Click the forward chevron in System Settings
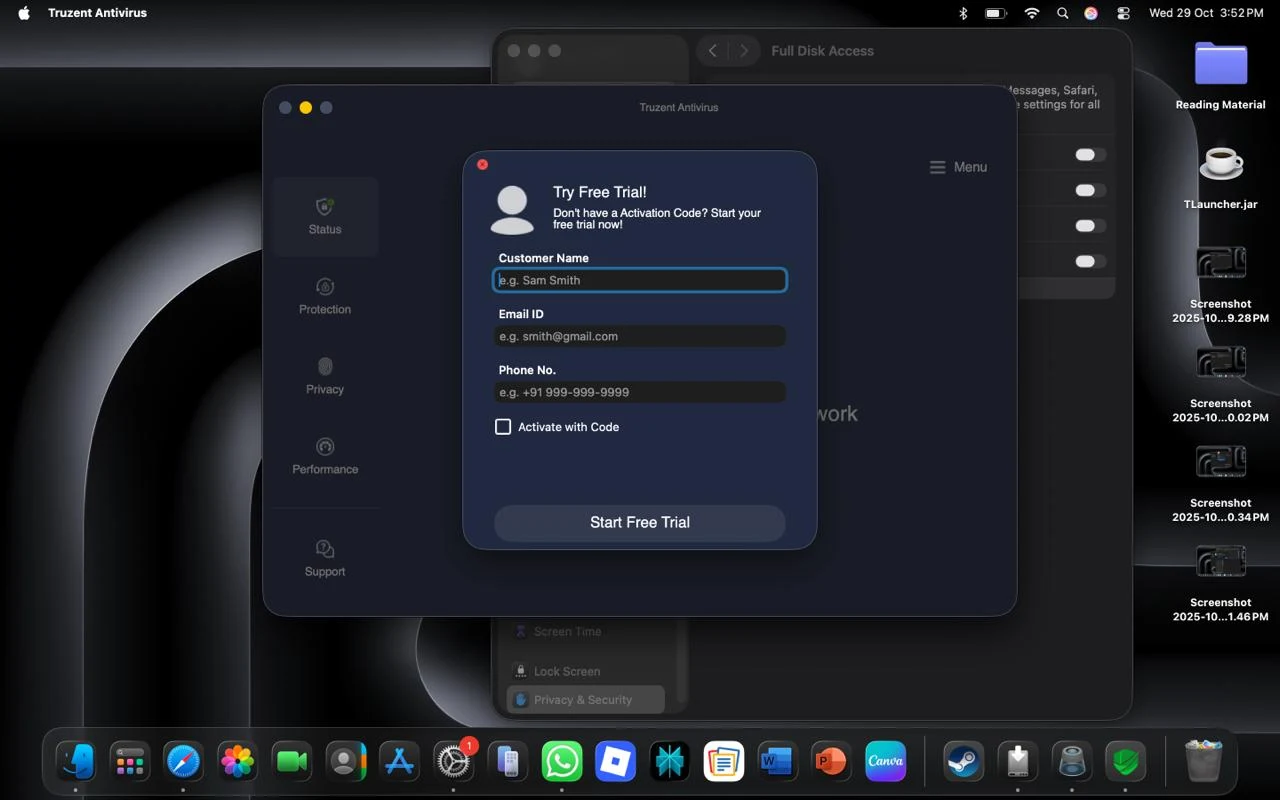 [x=744, y=51]
